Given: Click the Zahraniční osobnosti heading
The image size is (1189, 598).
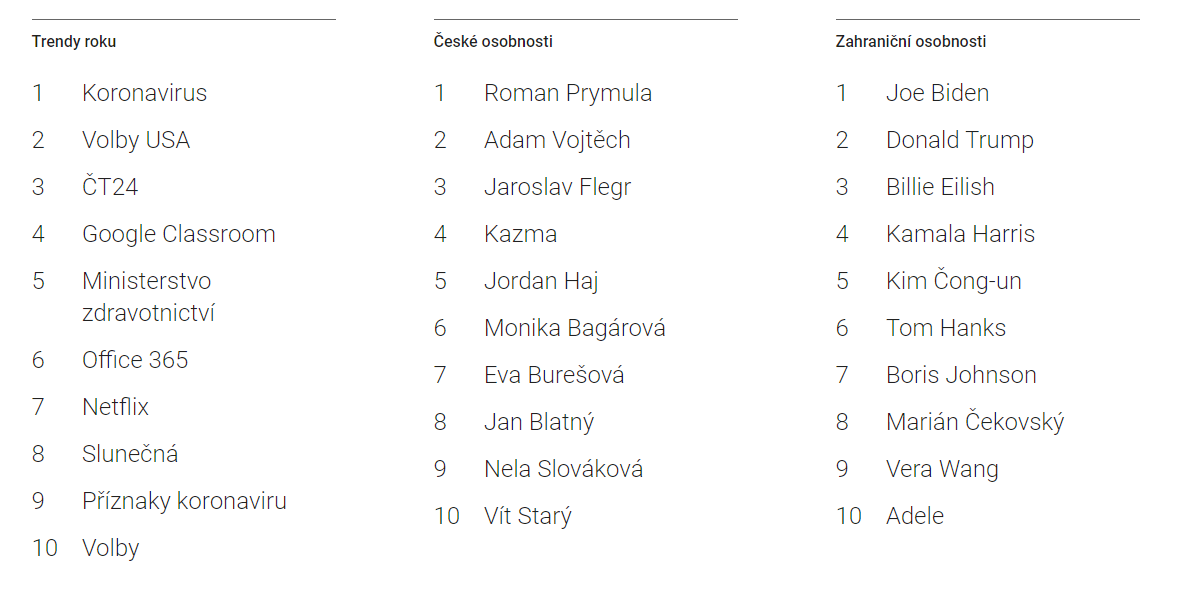Looking at the screenshot, I should coord(911,42).
